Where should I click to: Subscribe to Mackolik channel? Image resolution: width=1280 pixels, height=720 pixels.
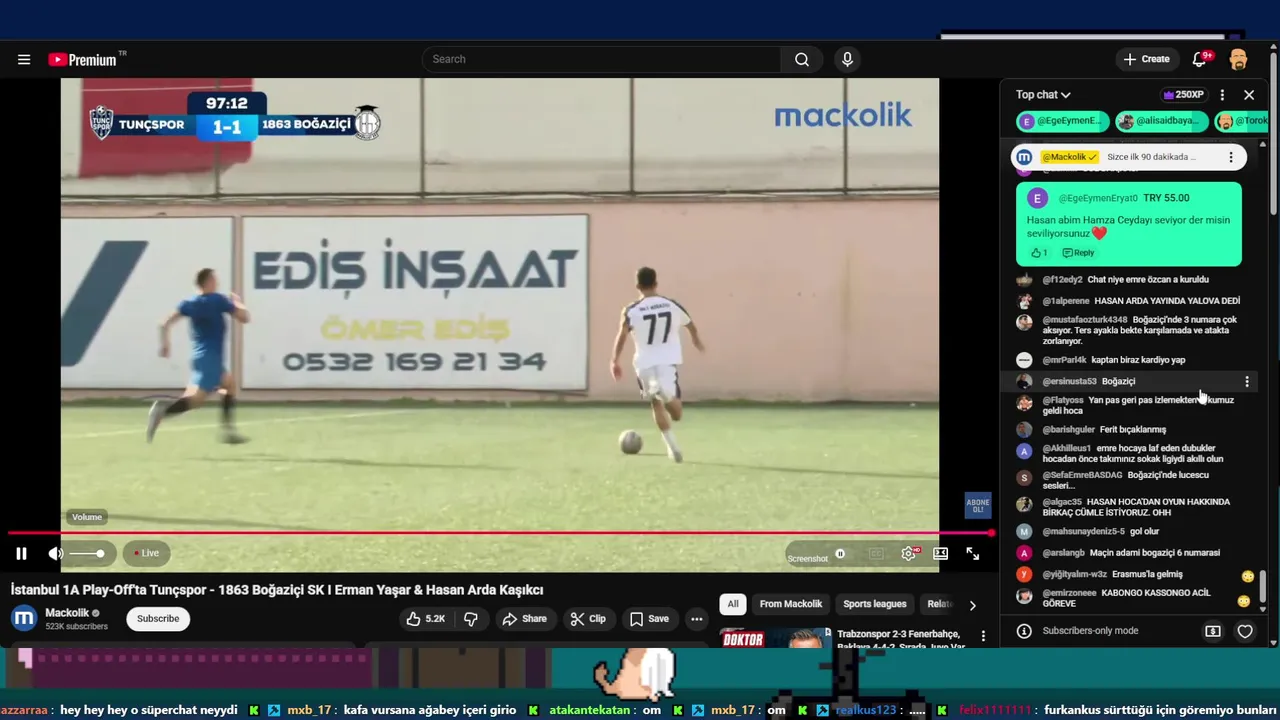pos(158,618)
